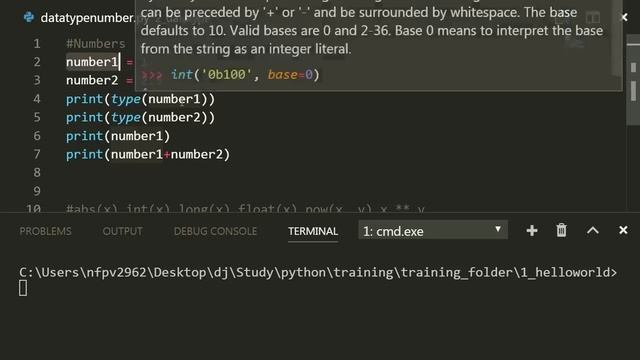Viewport: 640px width, 360px height.
Task: Create a new terminal with plus icon
Action: pos(532,231)
